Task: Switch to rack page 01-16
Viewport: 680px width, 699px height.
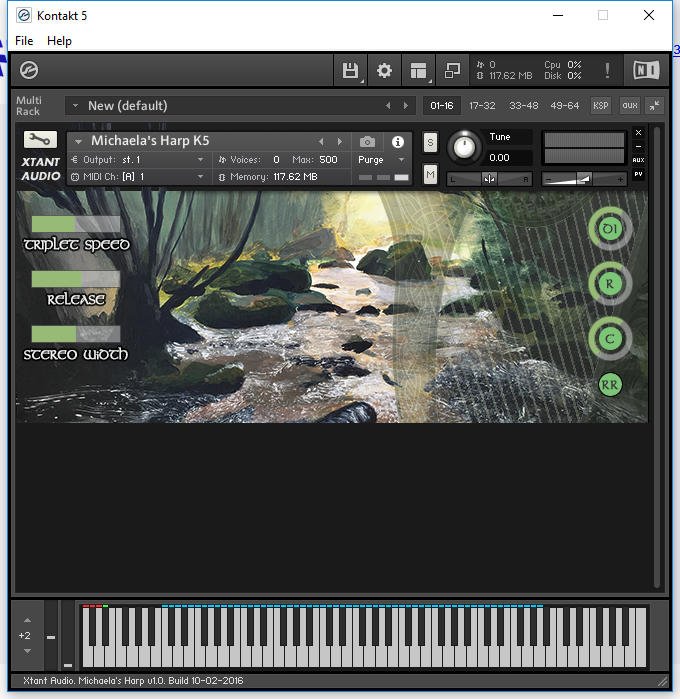Action: tap(441, 106)
